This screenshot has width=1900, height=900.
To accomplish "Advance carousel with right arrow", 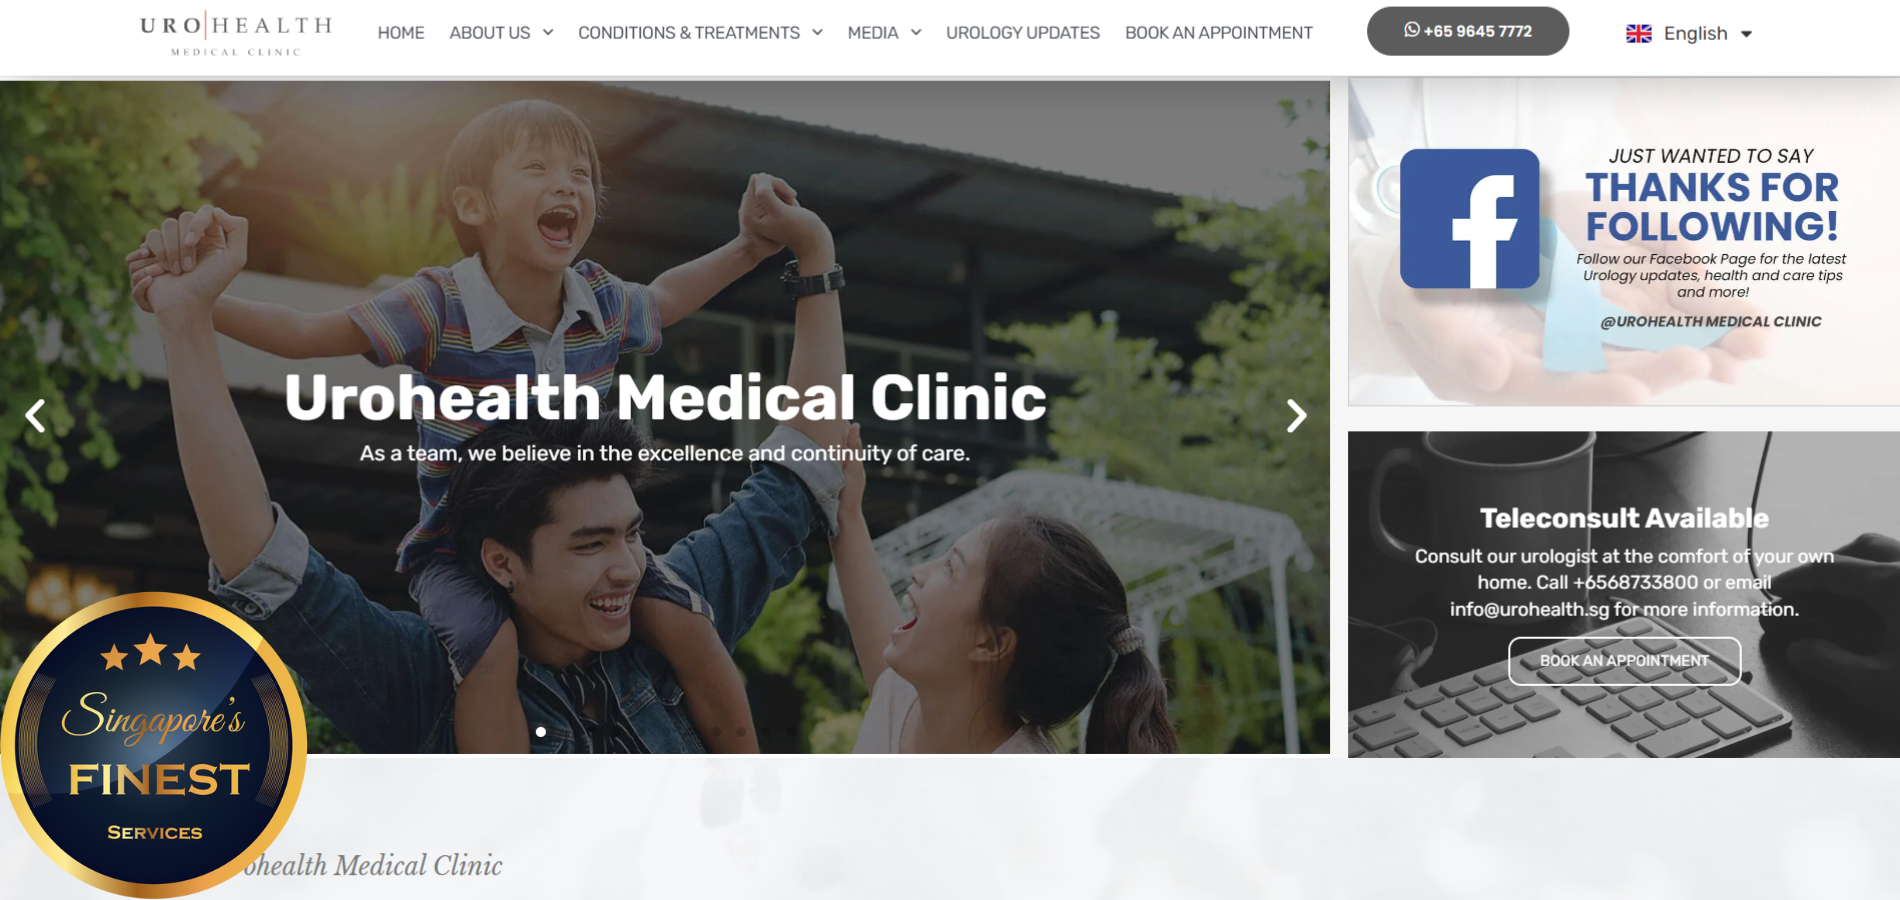I will 1296,415.
